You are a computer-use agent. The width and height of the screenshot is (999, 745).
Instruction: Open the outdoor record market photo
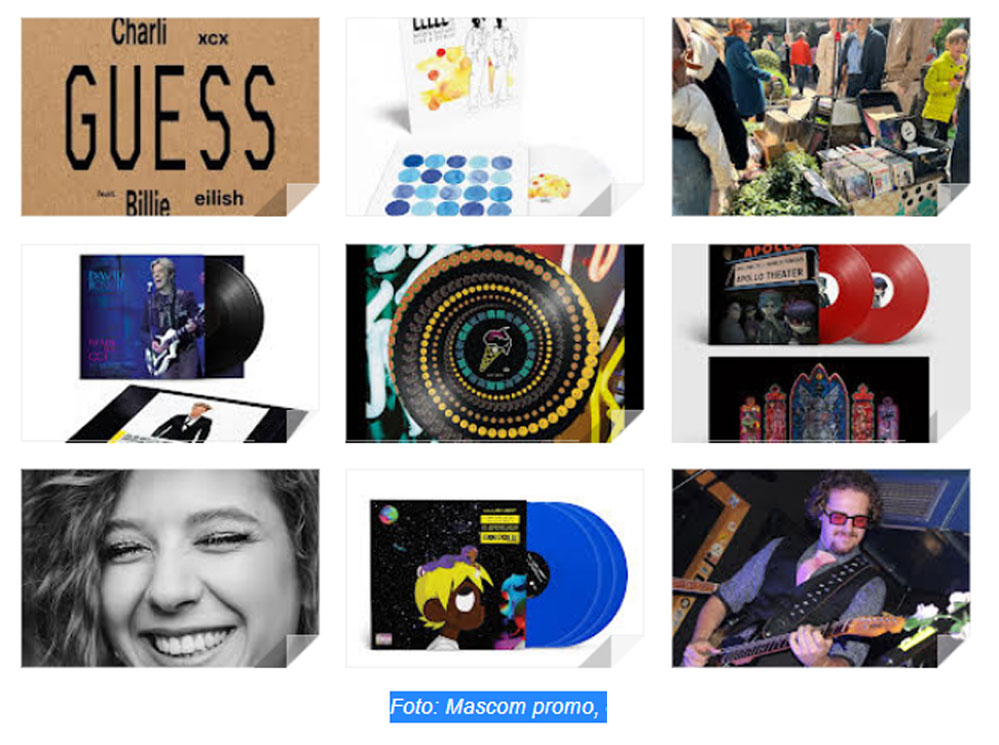coord(821,117)
